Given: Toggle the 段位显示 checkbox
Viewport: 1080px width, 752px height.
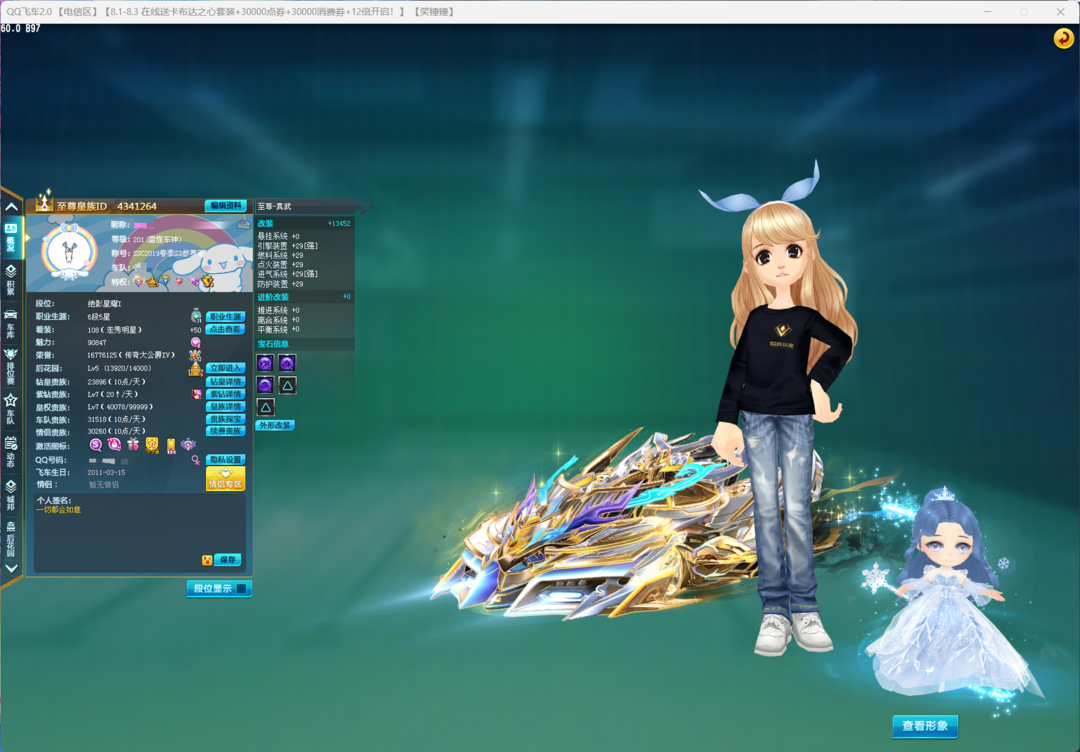Looking at the screenshot, I should point(241,589).
